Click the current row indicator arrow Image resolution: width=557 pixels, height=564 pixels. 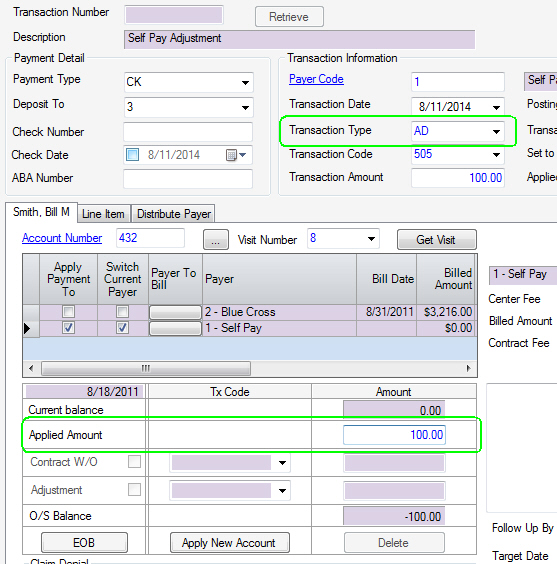27,328
